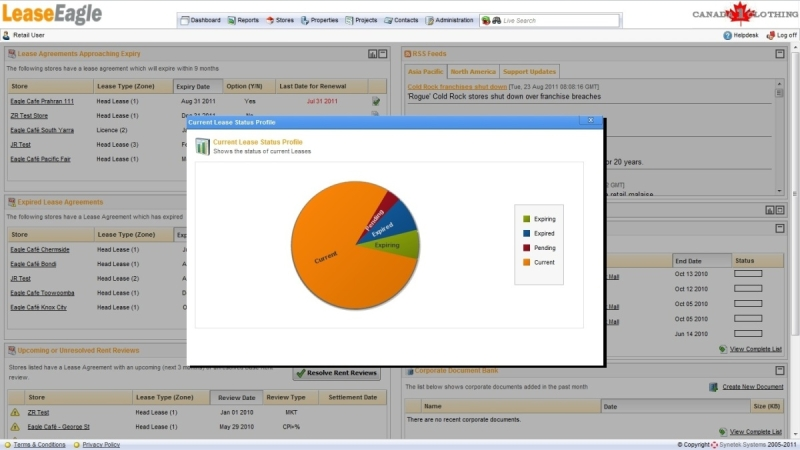
Task: Open Eagle Café Knox City store
Action: click(38, 307)
